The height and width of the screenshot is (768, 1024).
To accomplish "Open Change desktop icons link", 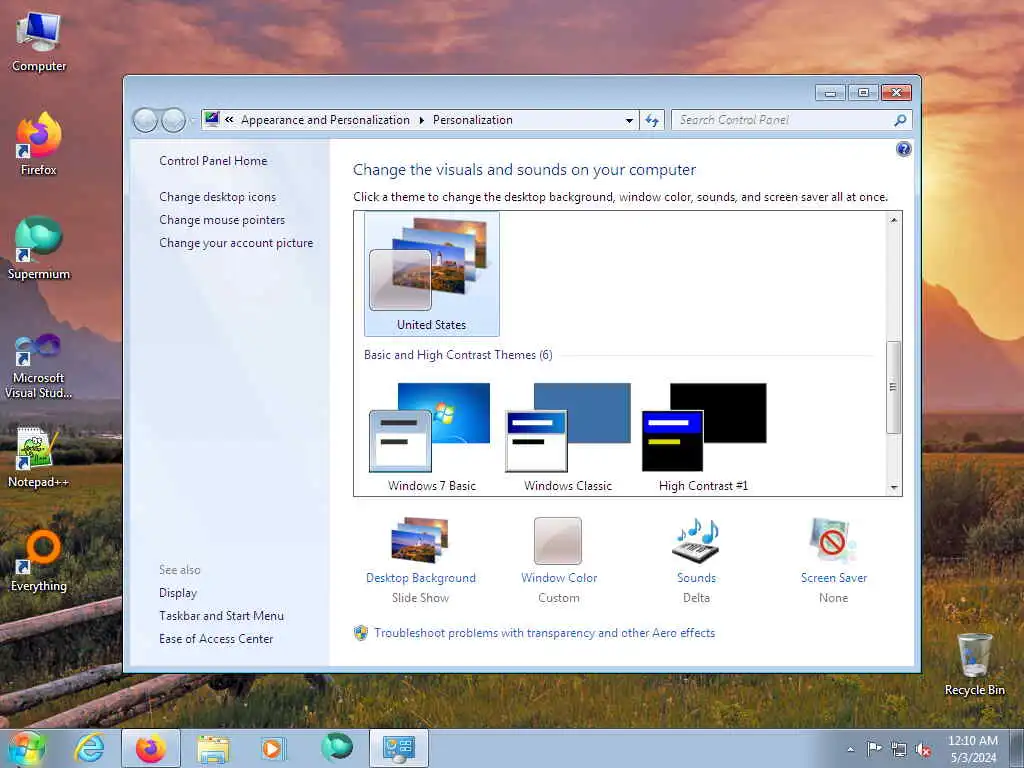I will coord(217,197).
